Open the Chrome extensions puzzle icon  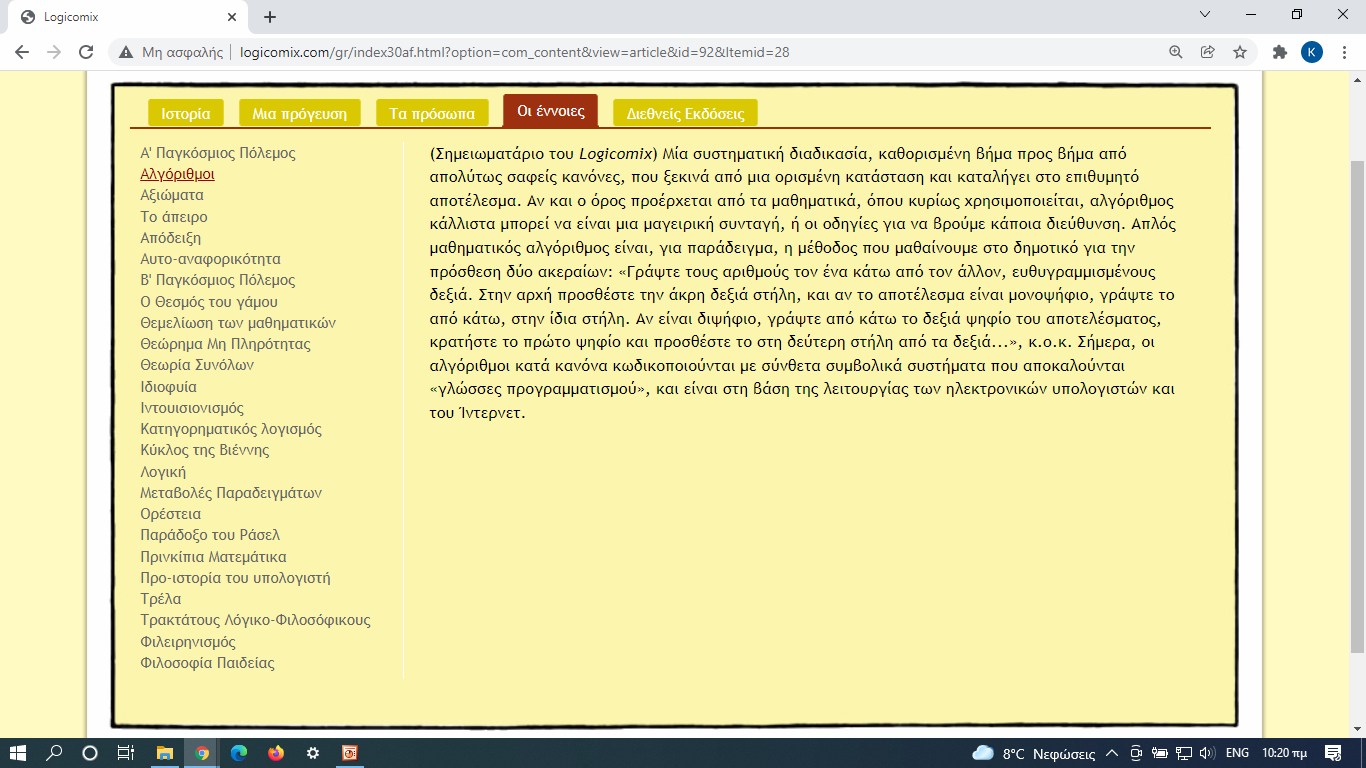pos(1279,52)
